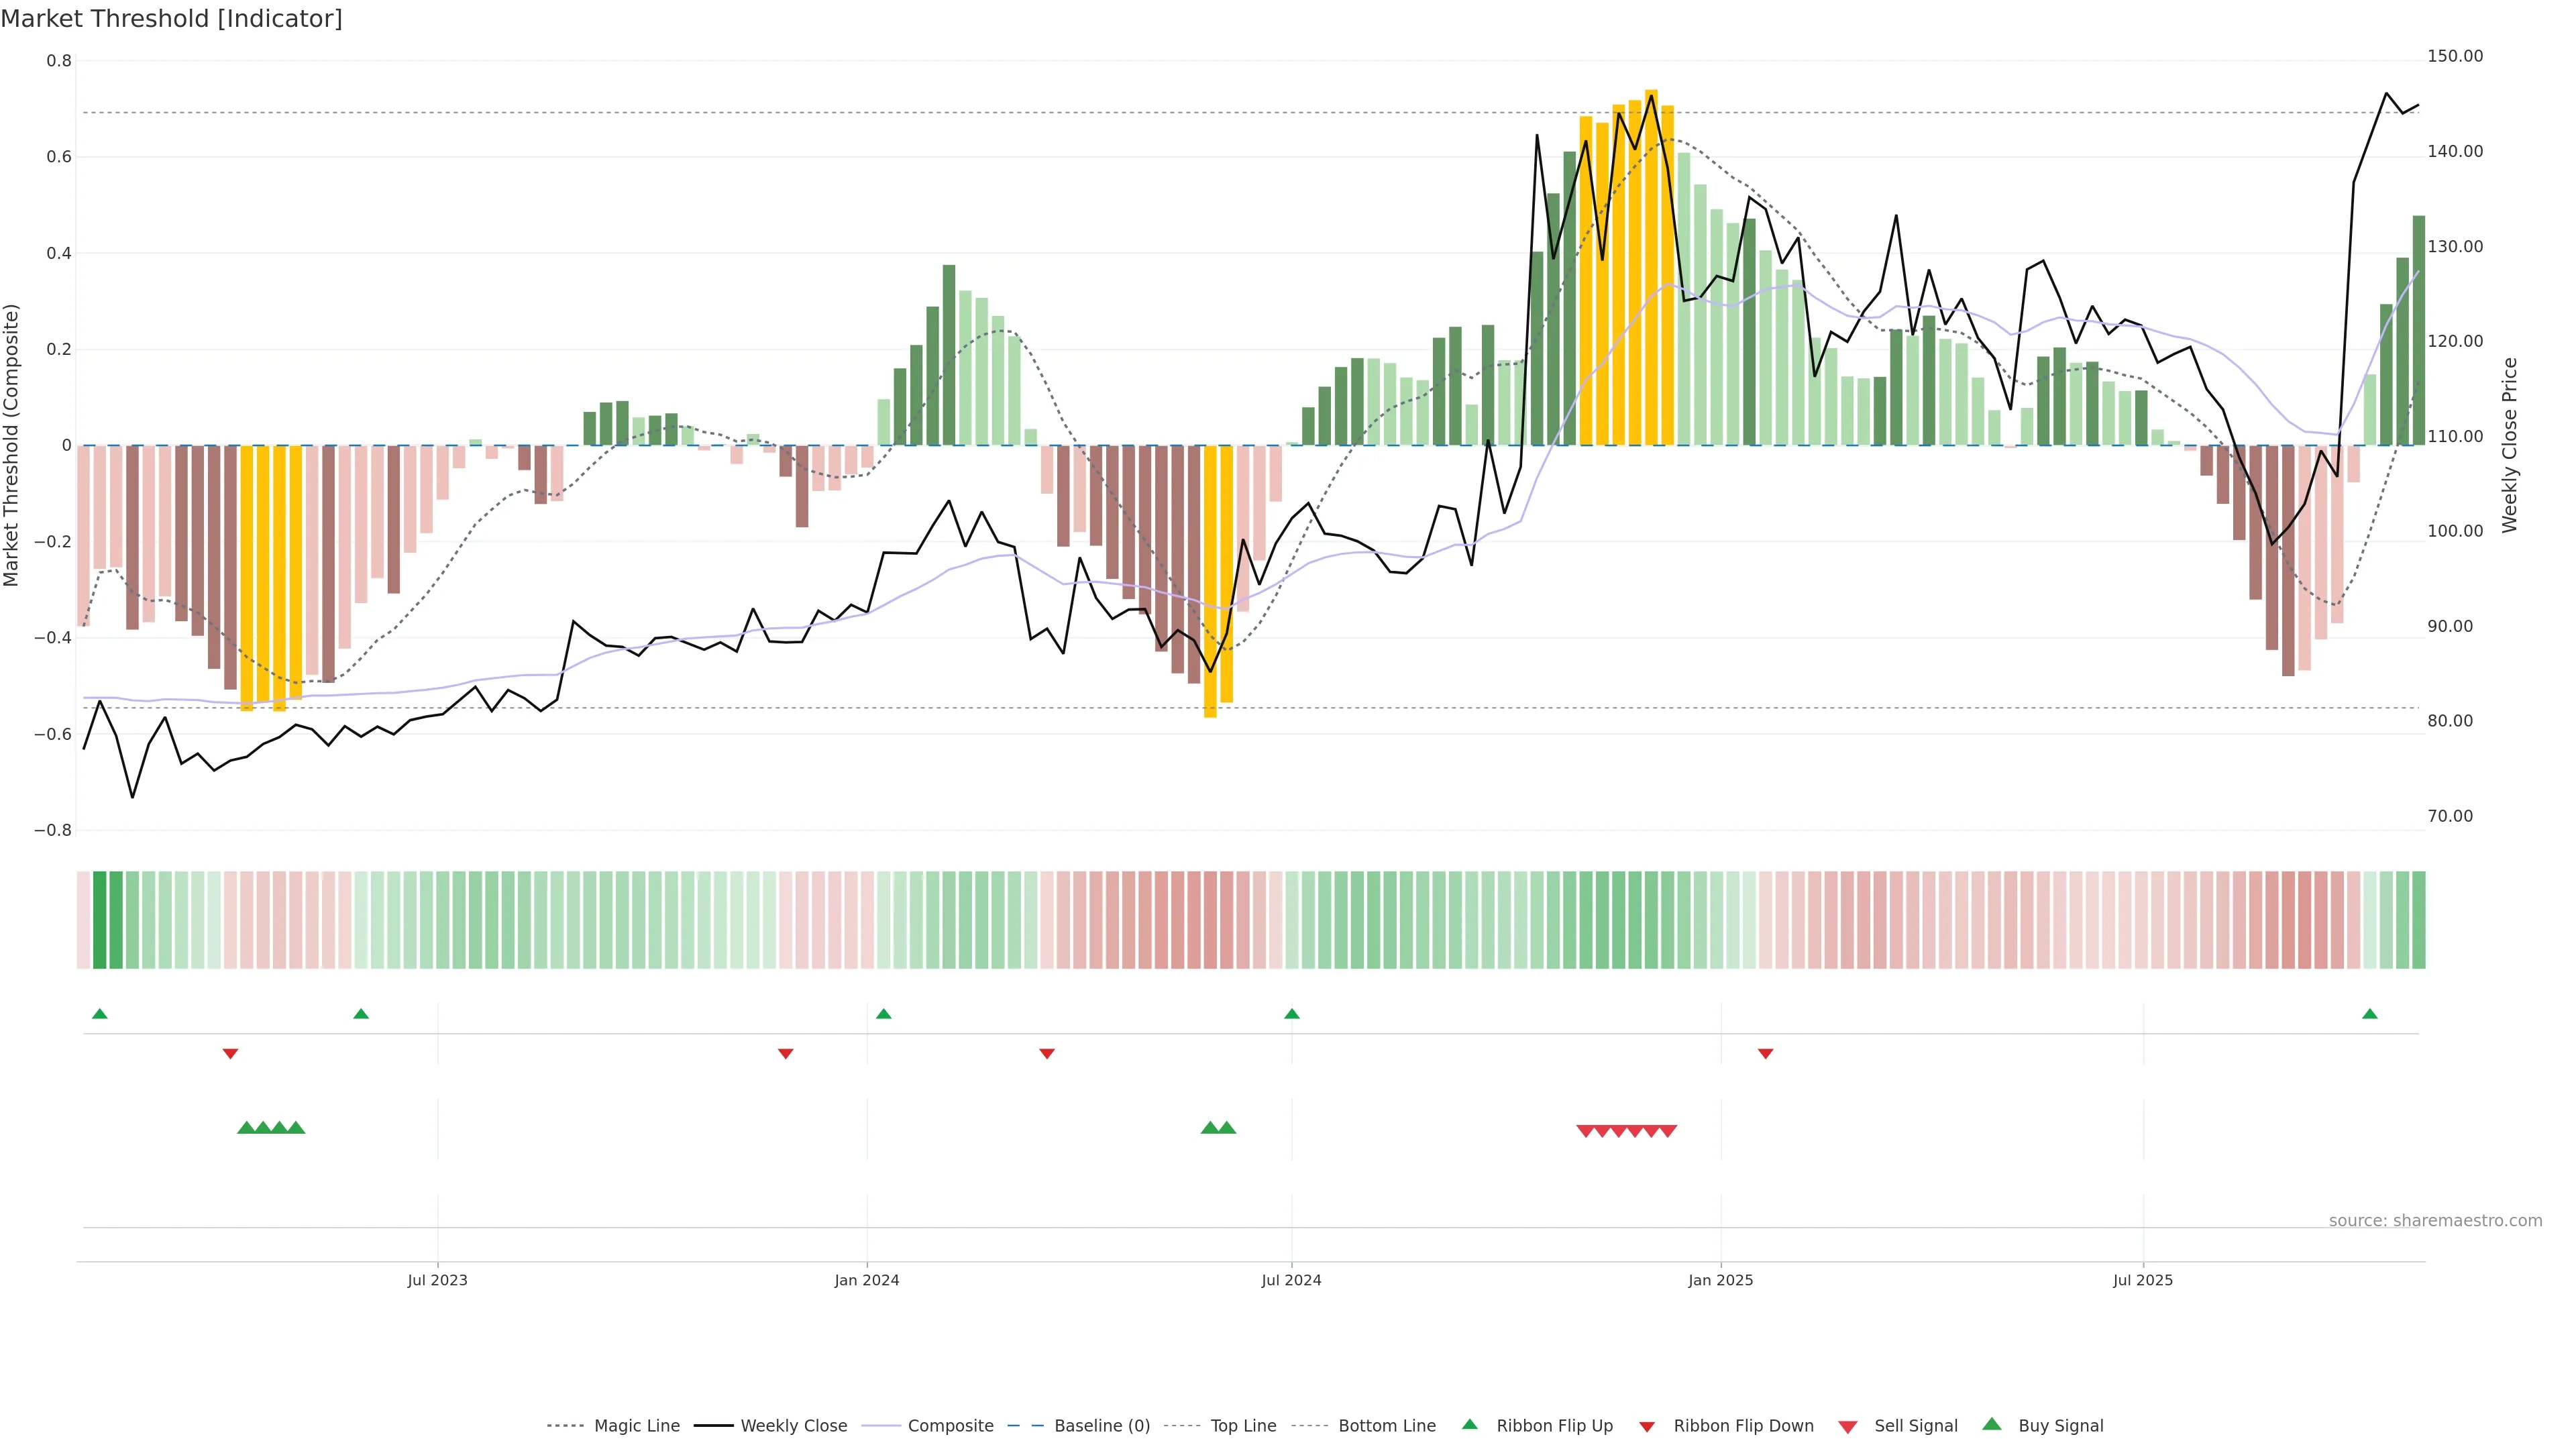Click the last red sell signal triangle
Screen dimensions: 2576x1449
(x=1668, y=1131)
